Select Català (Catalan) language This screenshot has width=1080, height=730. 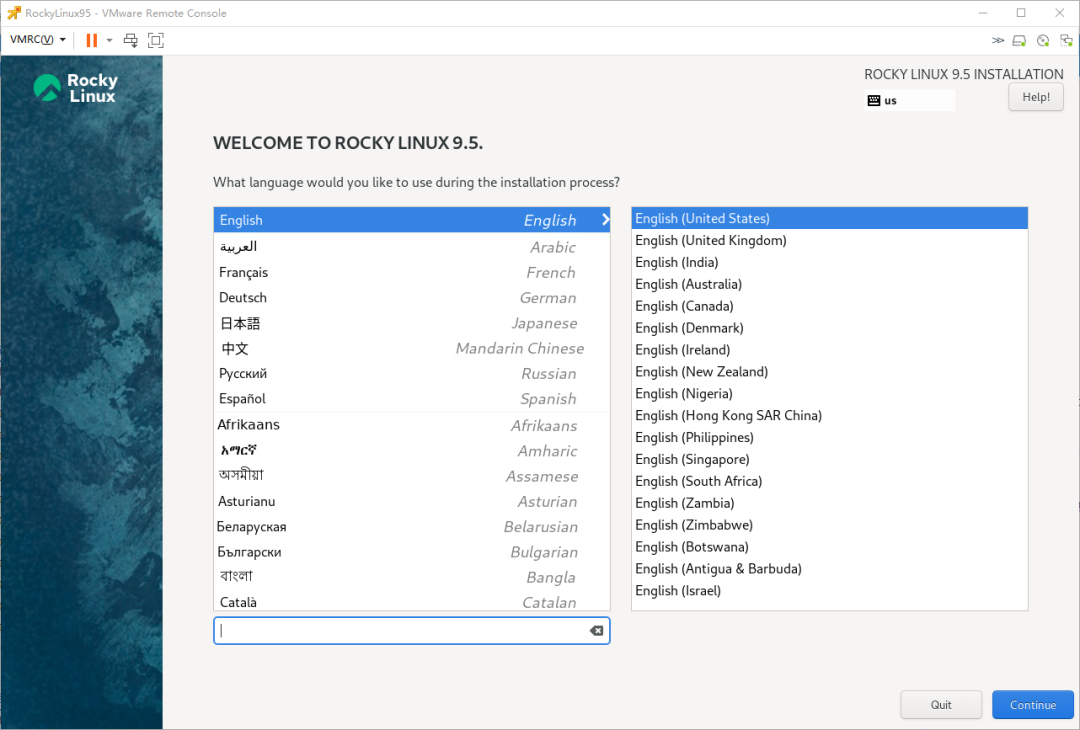[412, 601]
